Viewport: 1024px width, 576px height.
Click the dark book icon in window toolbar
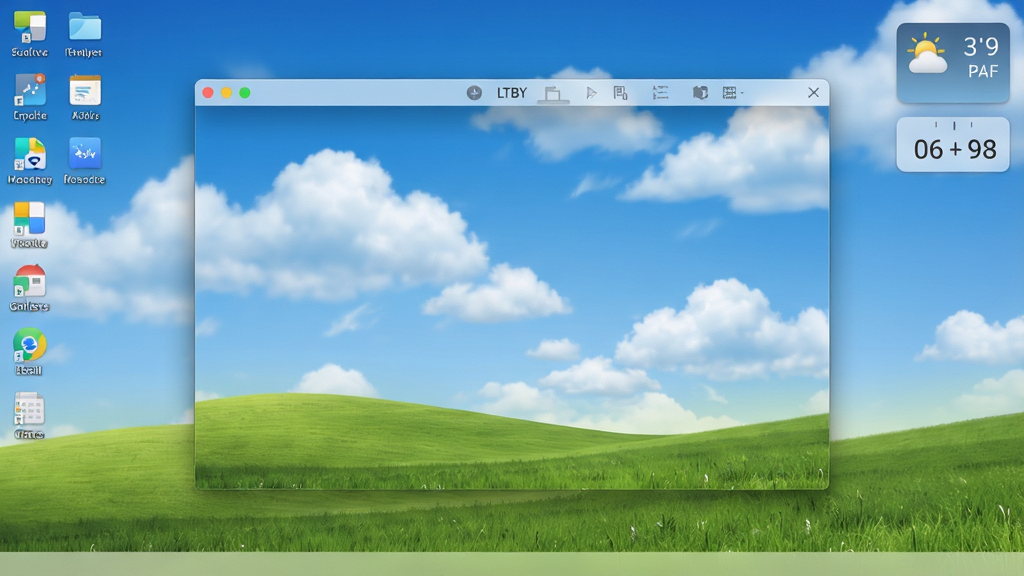pos(700,93)
